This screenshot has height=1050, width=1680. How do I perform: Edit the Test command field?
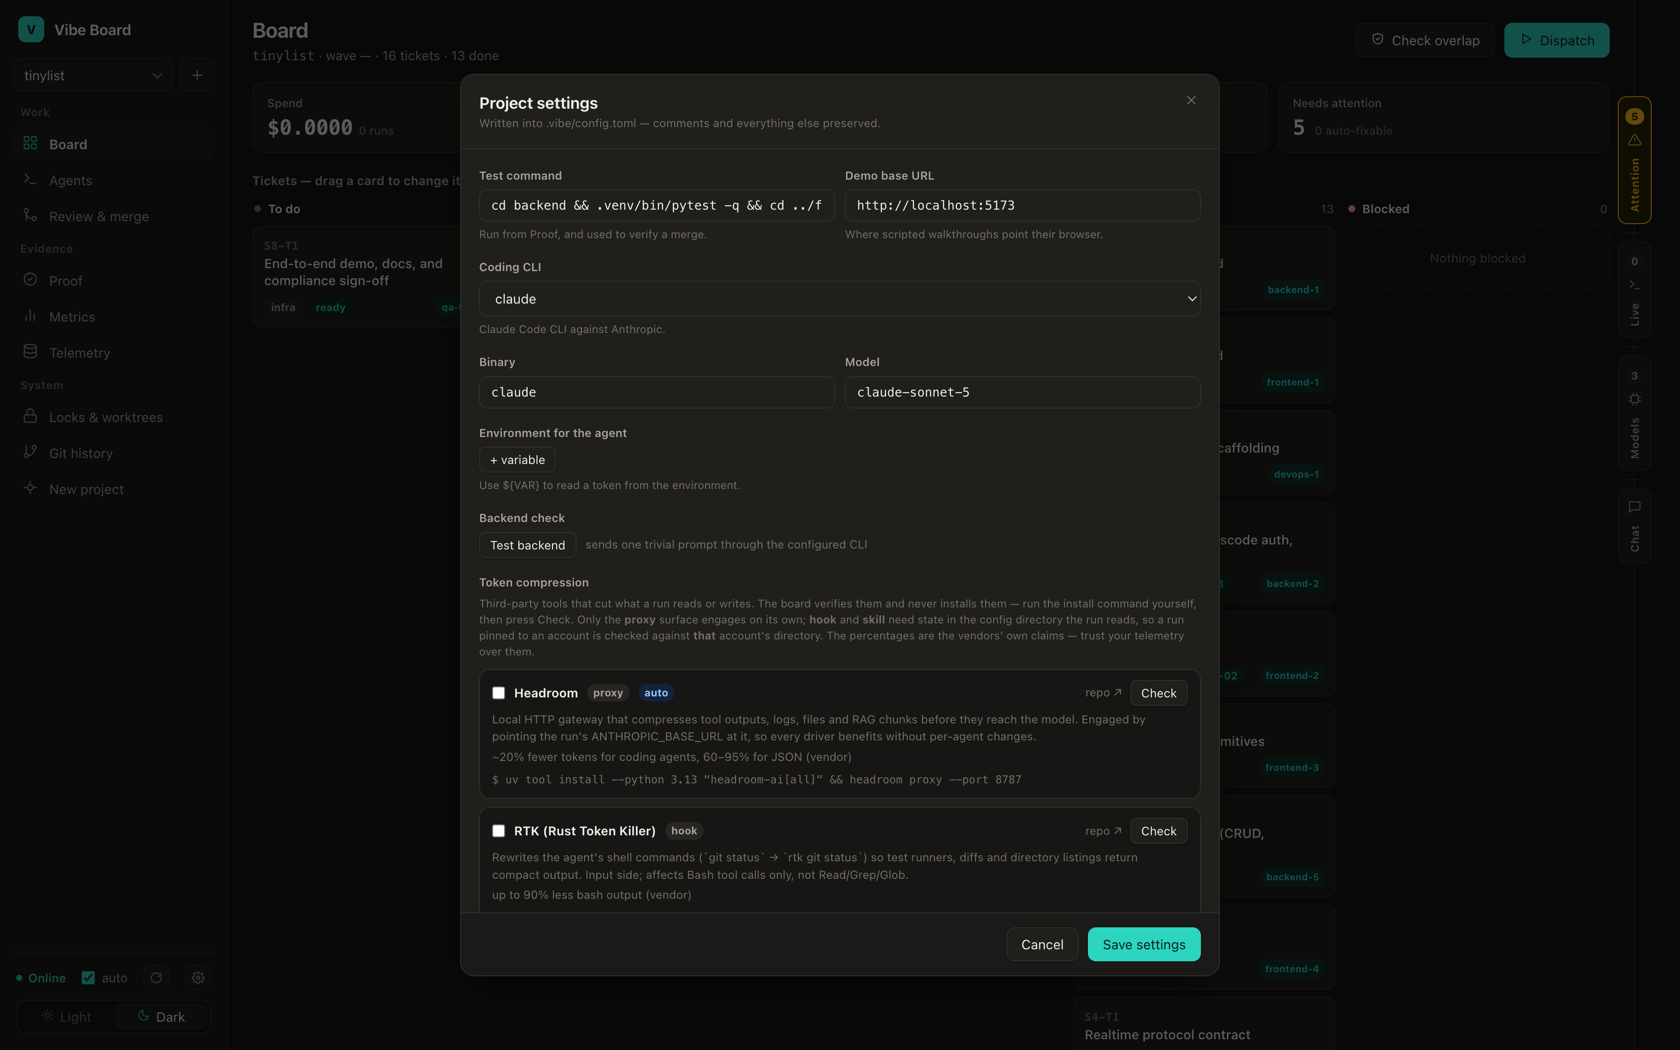coord(656,205)
